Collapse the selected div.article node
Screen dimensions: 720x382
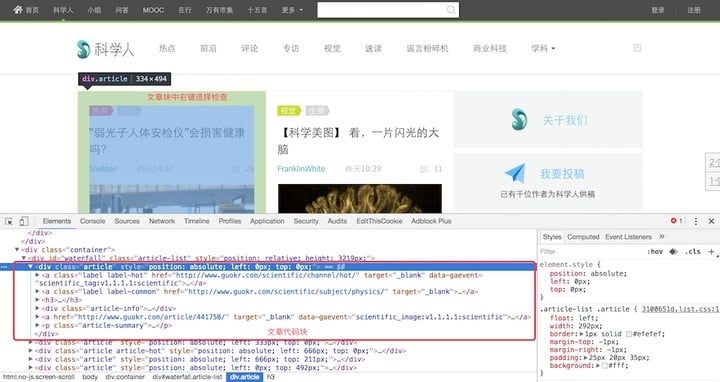pos(31,266)
